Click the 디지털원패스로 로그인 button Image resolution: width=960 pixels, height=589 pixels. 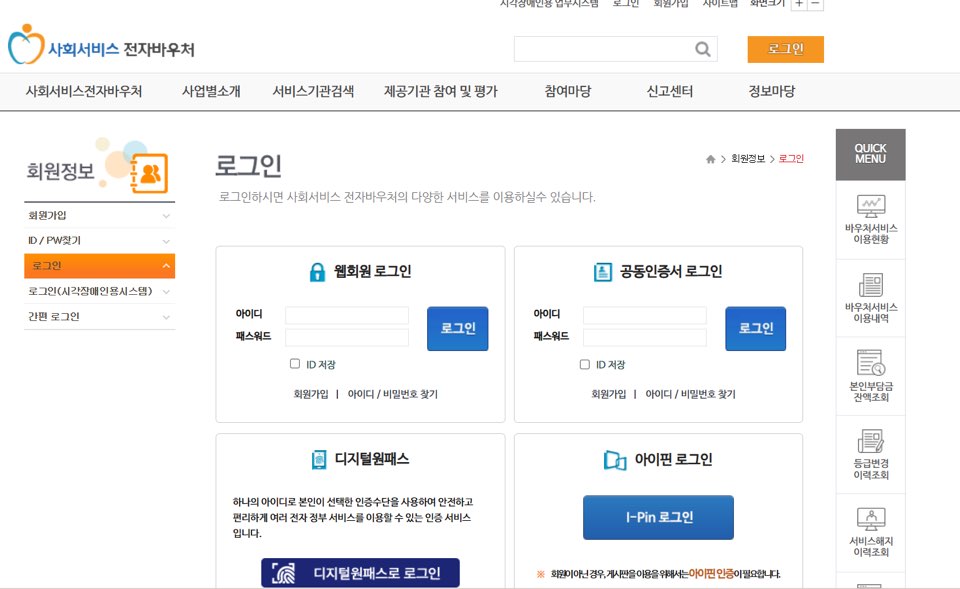coord(359,572)
